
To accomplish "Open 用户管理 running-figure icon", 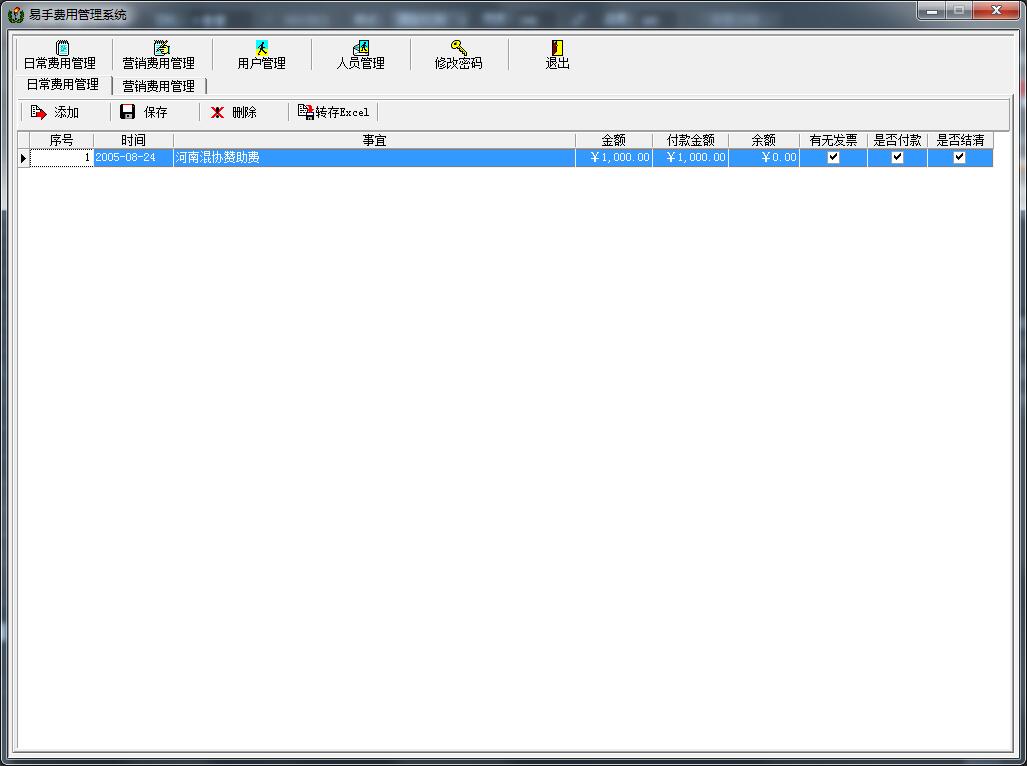I will click(x=261, y=47).
